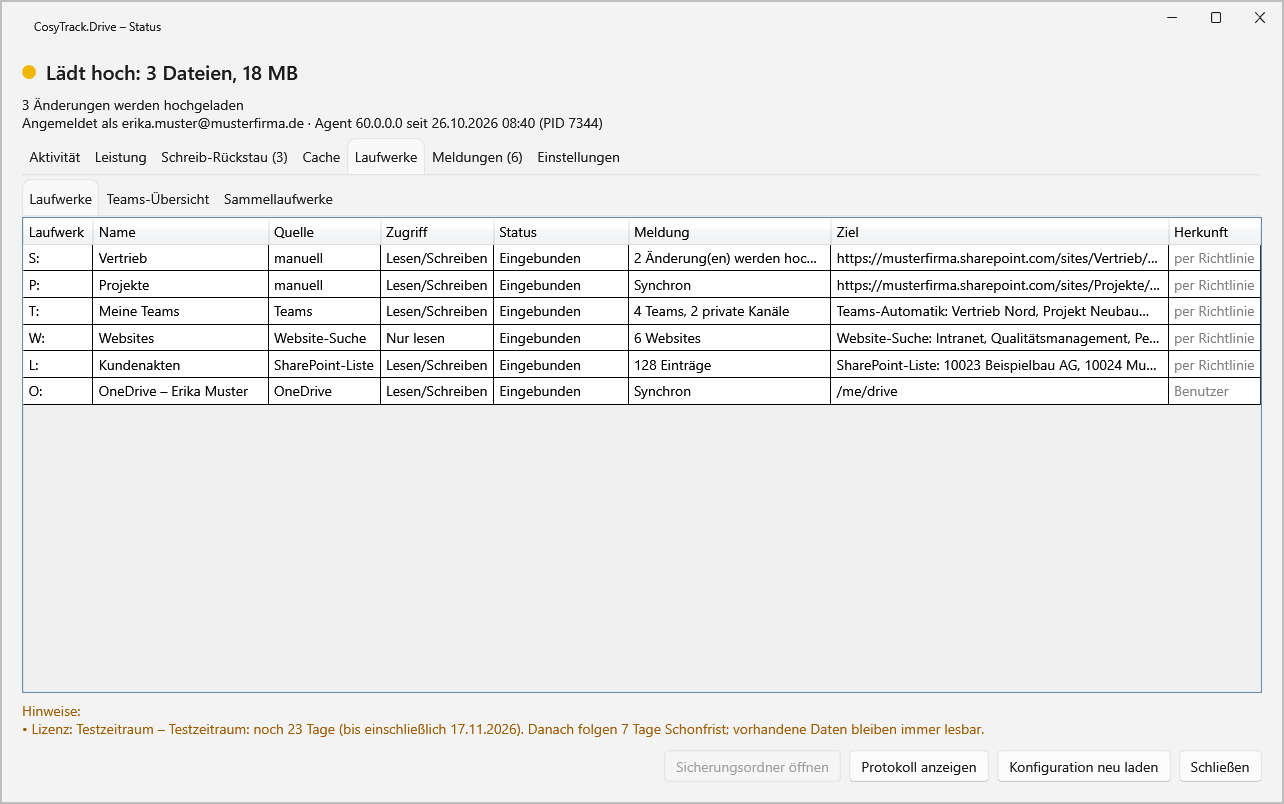
Task: Select the Vertrieb drive row name
Action: coord(181,258)
